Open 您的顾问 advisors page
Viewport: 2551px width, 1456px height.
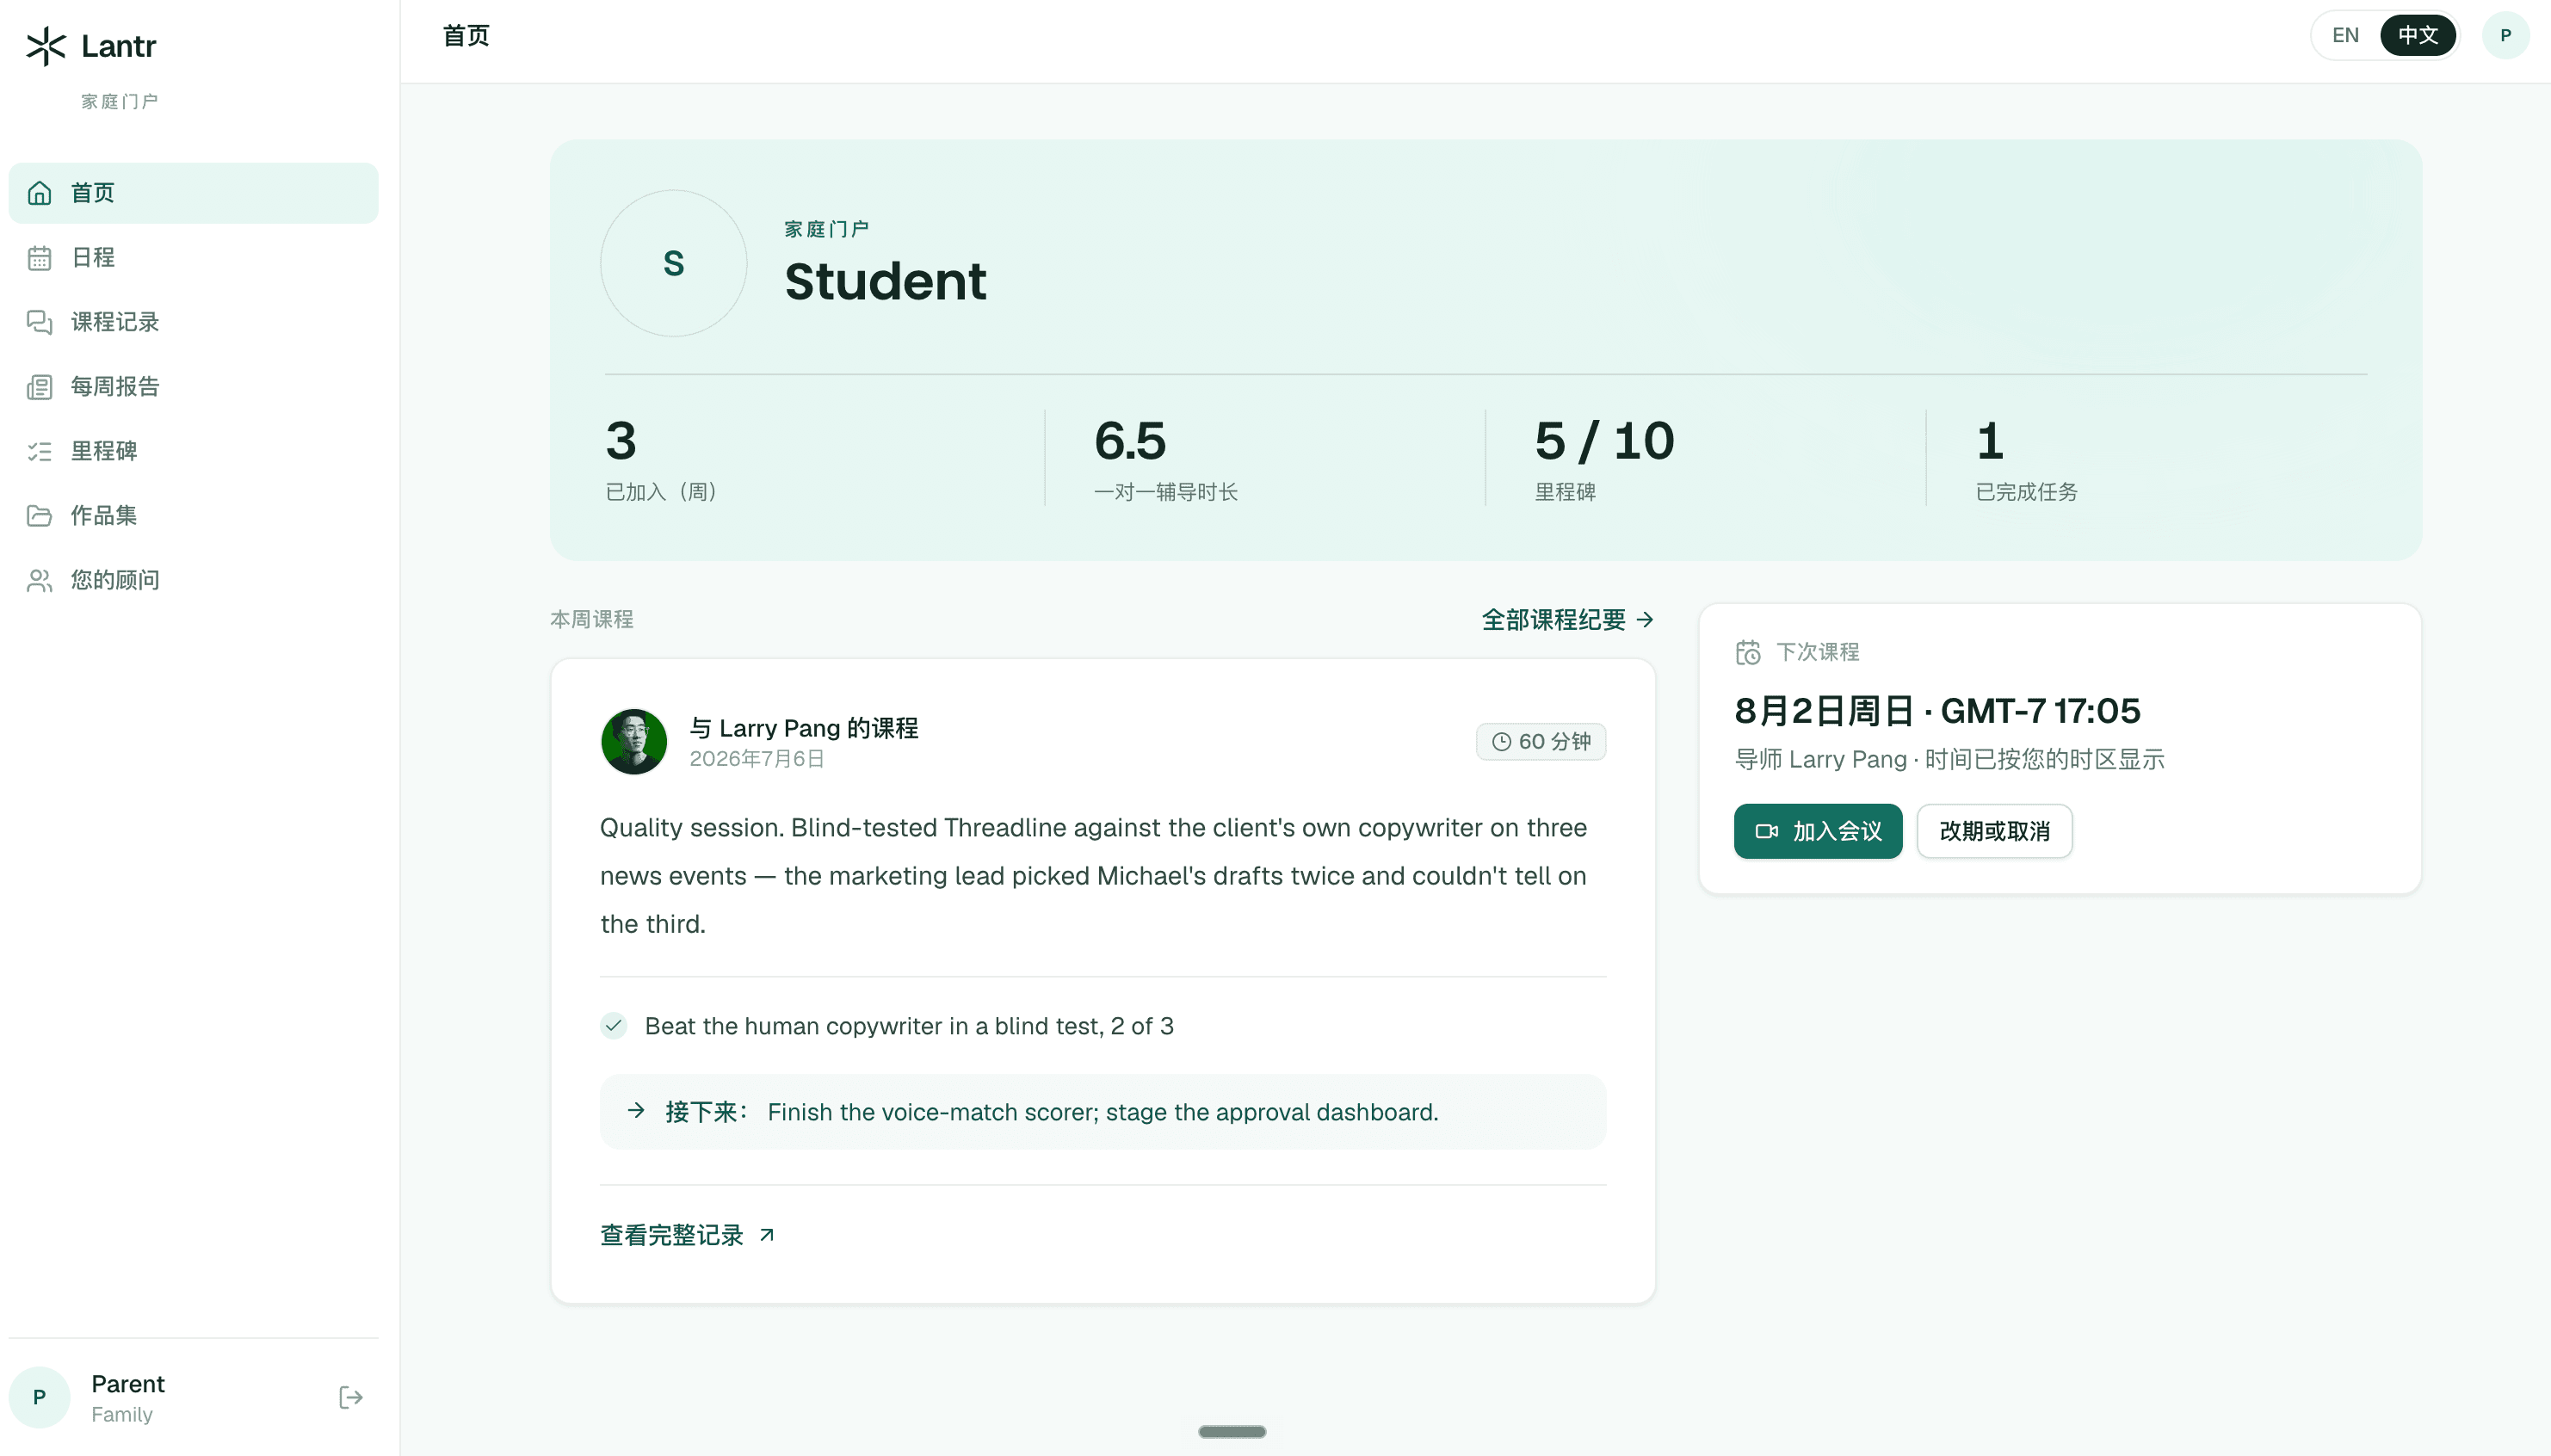(x=193, y=580)
